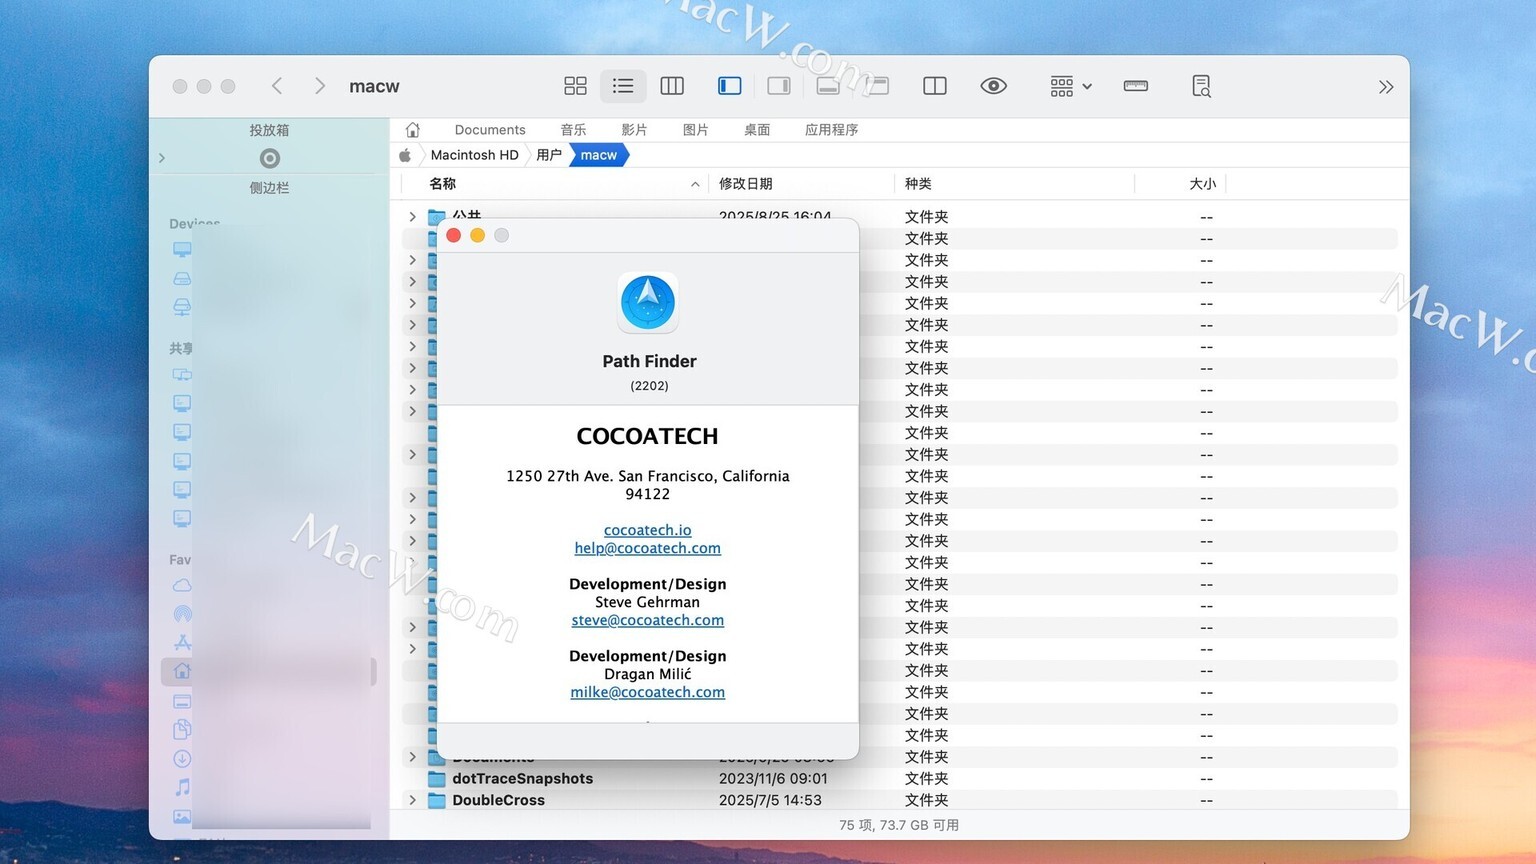
Task: Toggle the left sidebar panel
Action: tap(730, 86)
